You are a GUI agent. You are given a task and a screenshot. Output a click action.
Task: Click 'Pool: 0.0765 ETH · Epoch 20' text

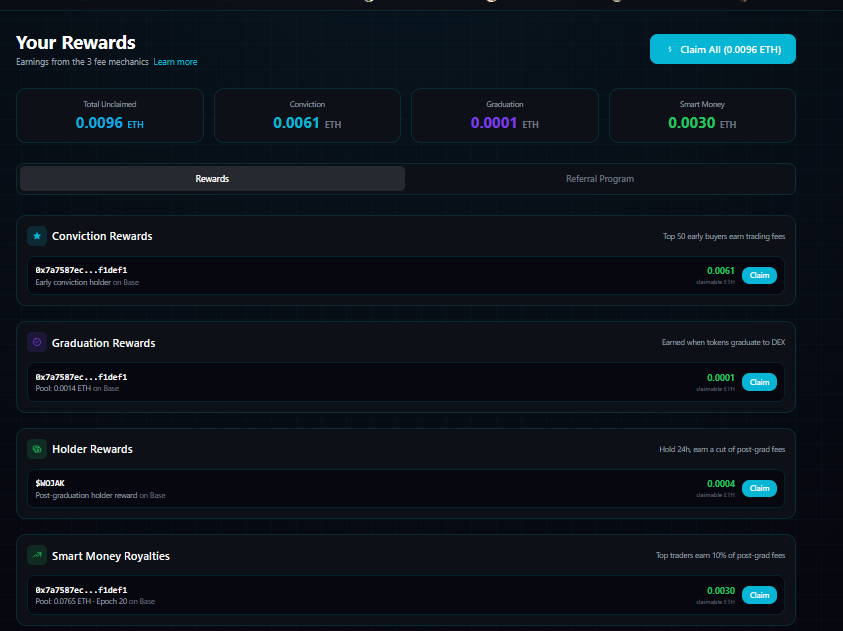click(x=81, y=601)
